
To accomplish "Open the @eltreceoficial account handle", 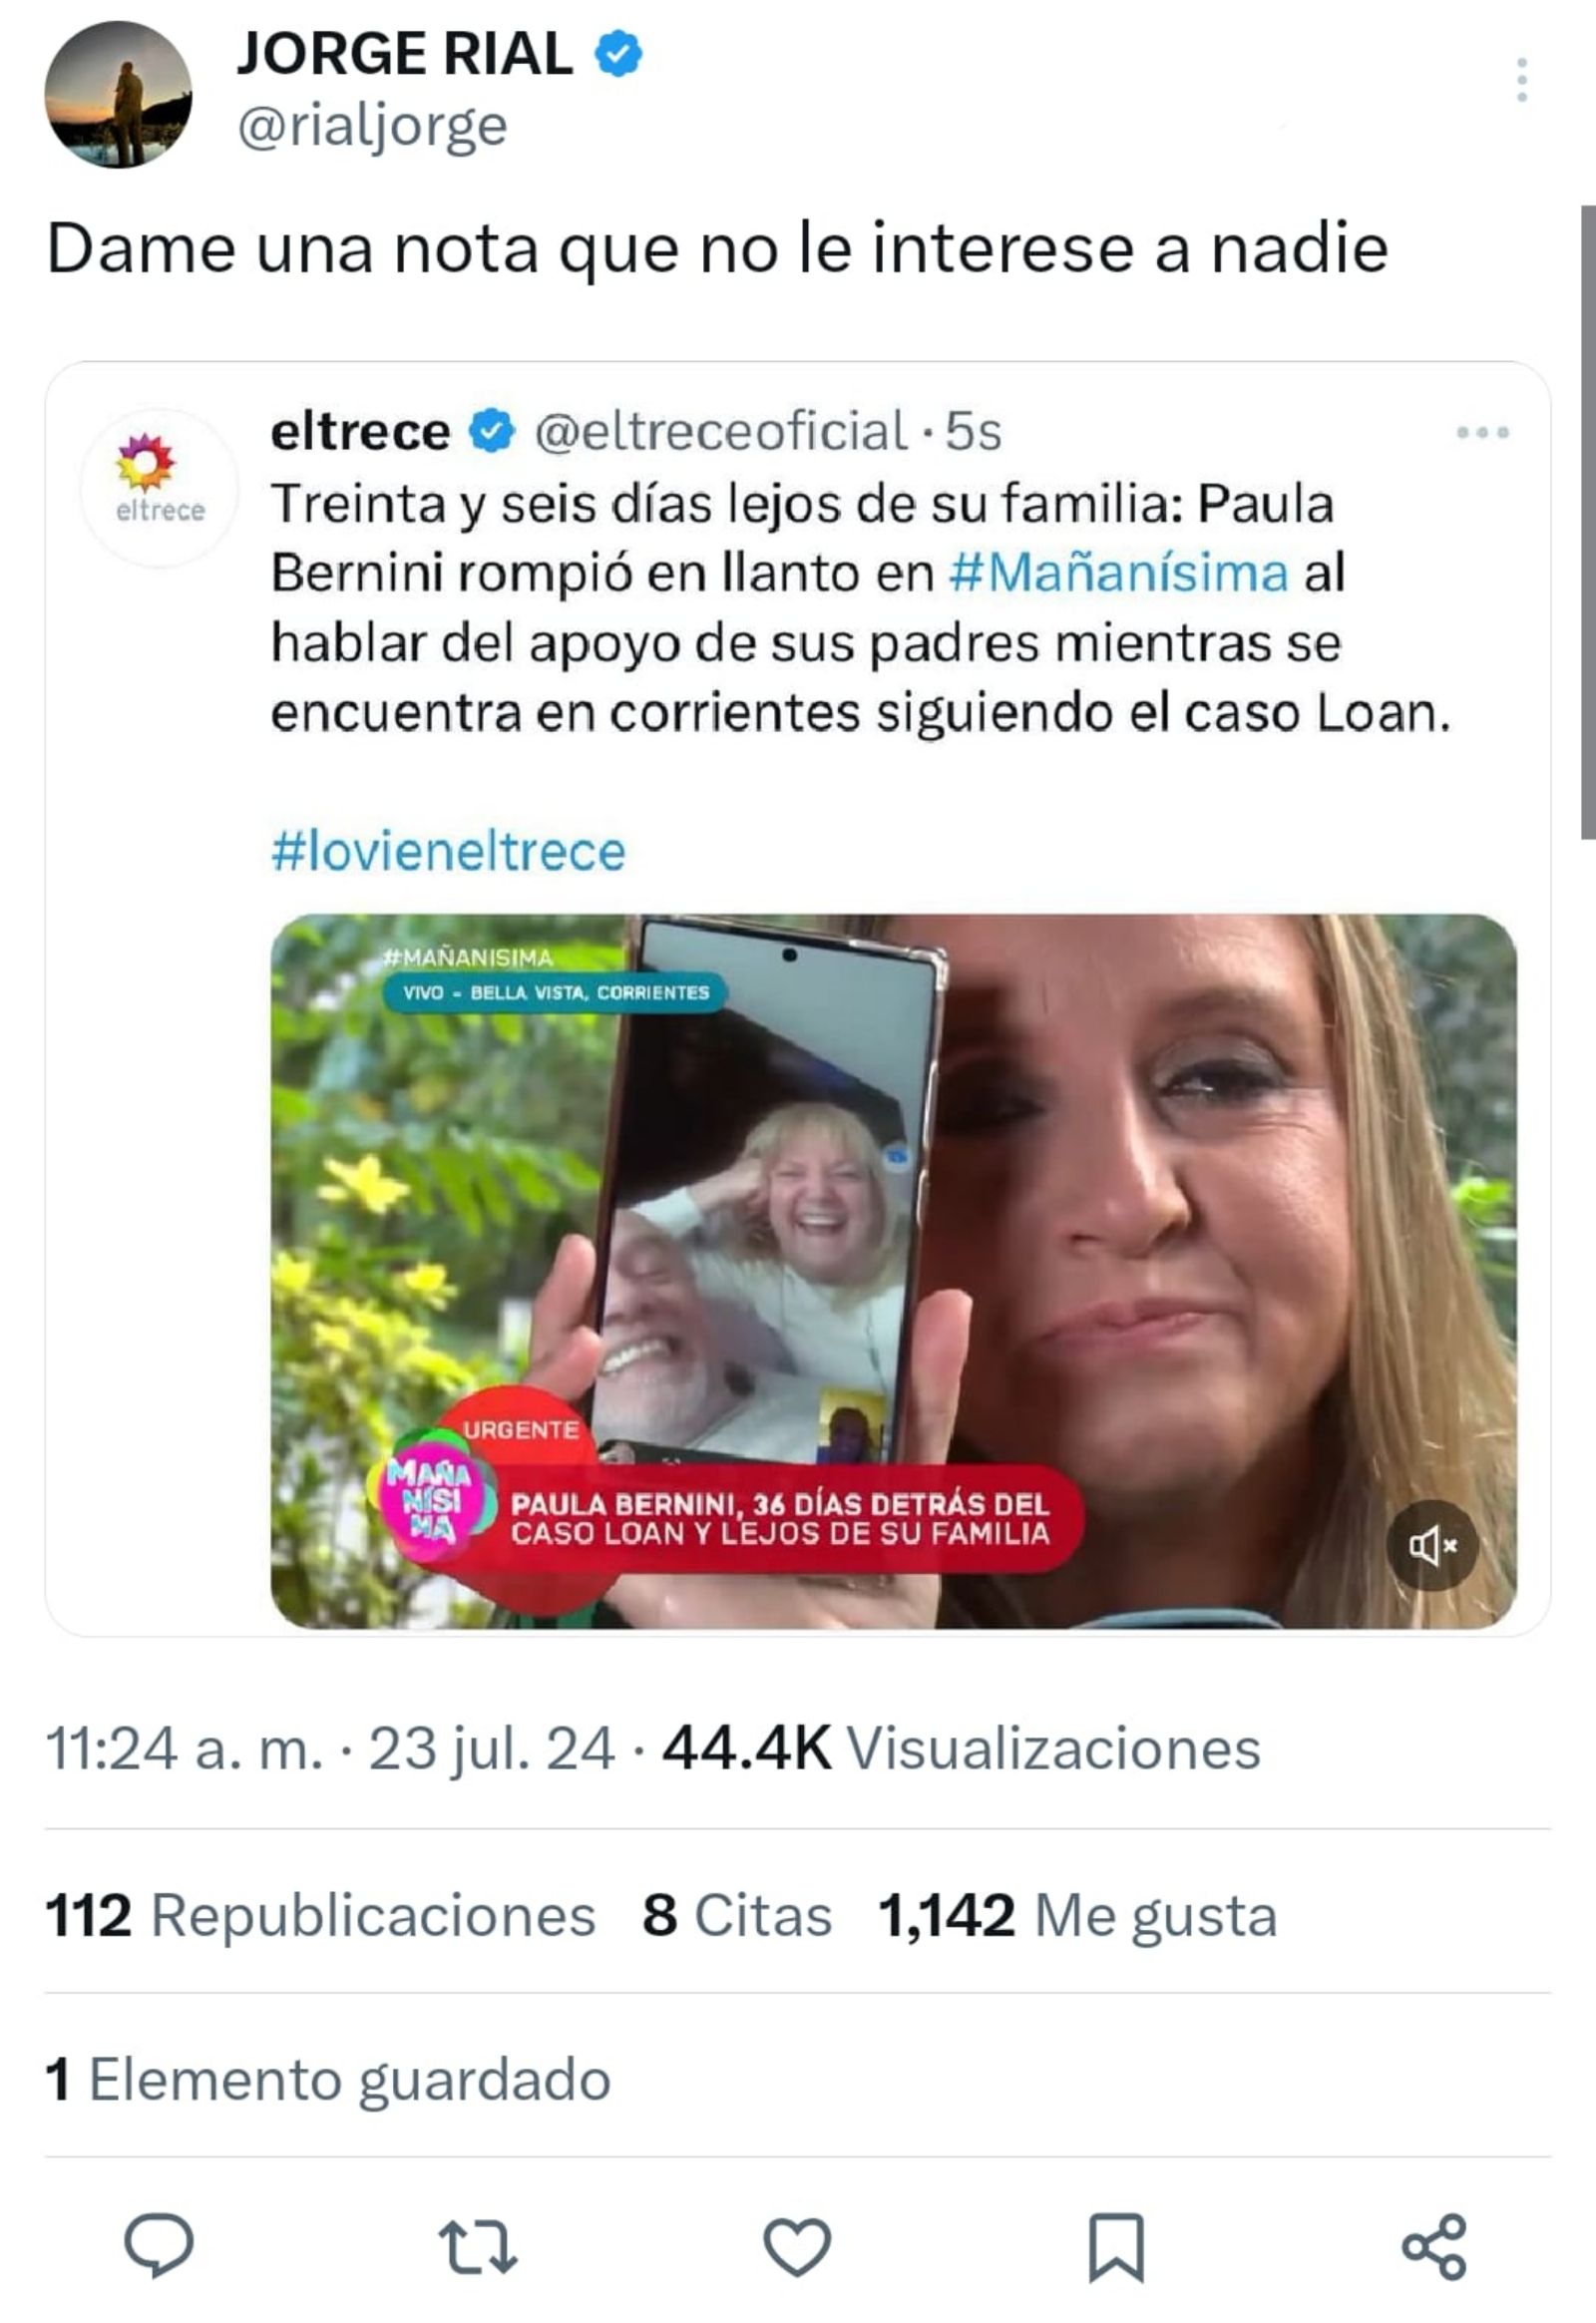I will click(x=721, y=431).
